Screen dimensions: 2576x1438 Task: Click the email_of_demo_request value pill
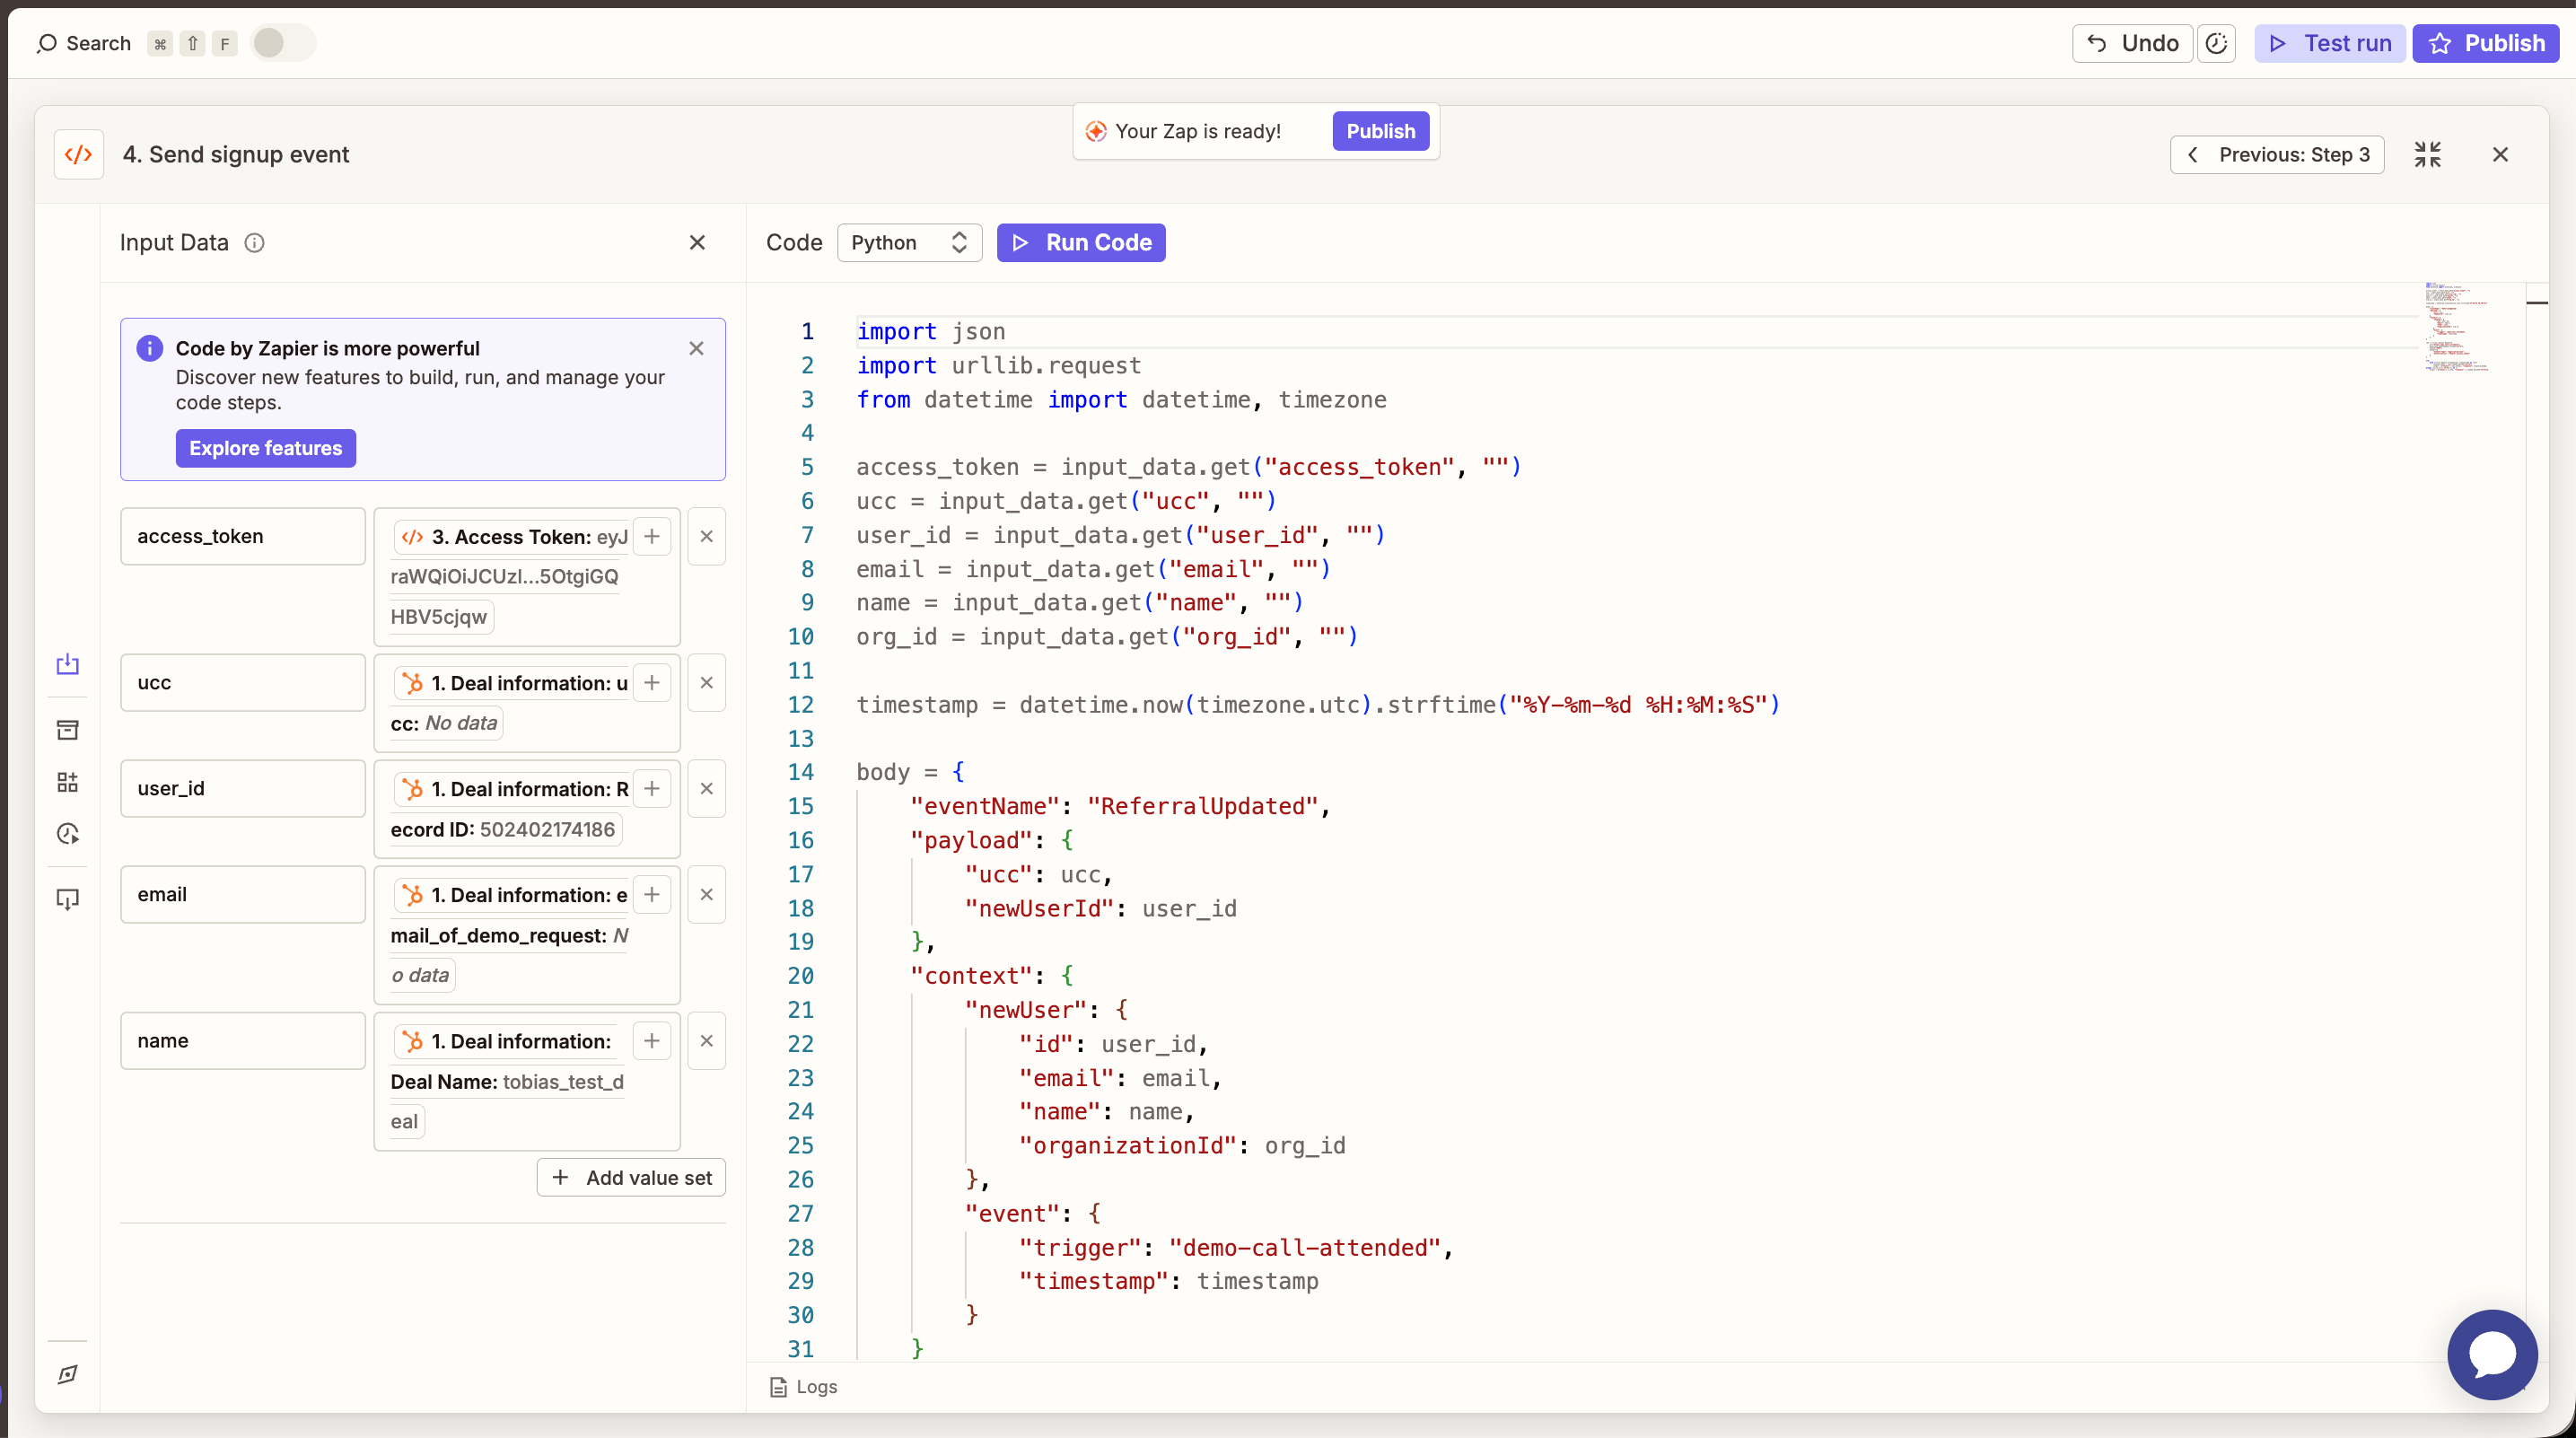pyautogui.click(x=509, y=936)
